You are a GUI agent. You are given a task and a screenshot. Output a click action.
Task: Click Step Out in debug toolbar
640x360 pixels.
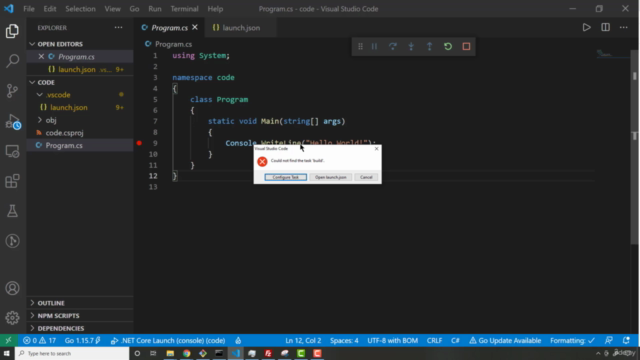[429, 47]
